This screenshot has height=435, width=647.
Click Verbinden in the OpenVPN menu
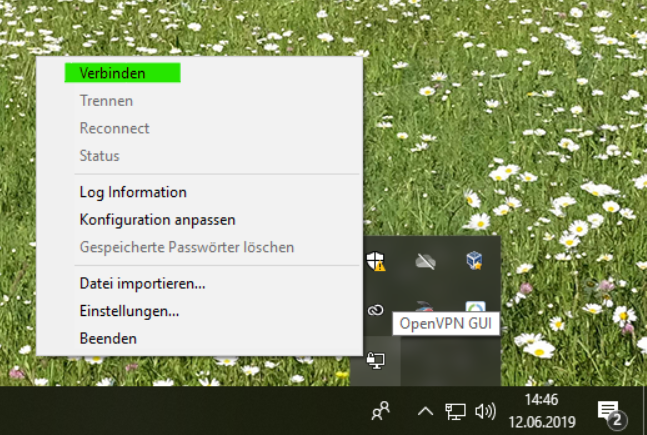pos(112,73)
